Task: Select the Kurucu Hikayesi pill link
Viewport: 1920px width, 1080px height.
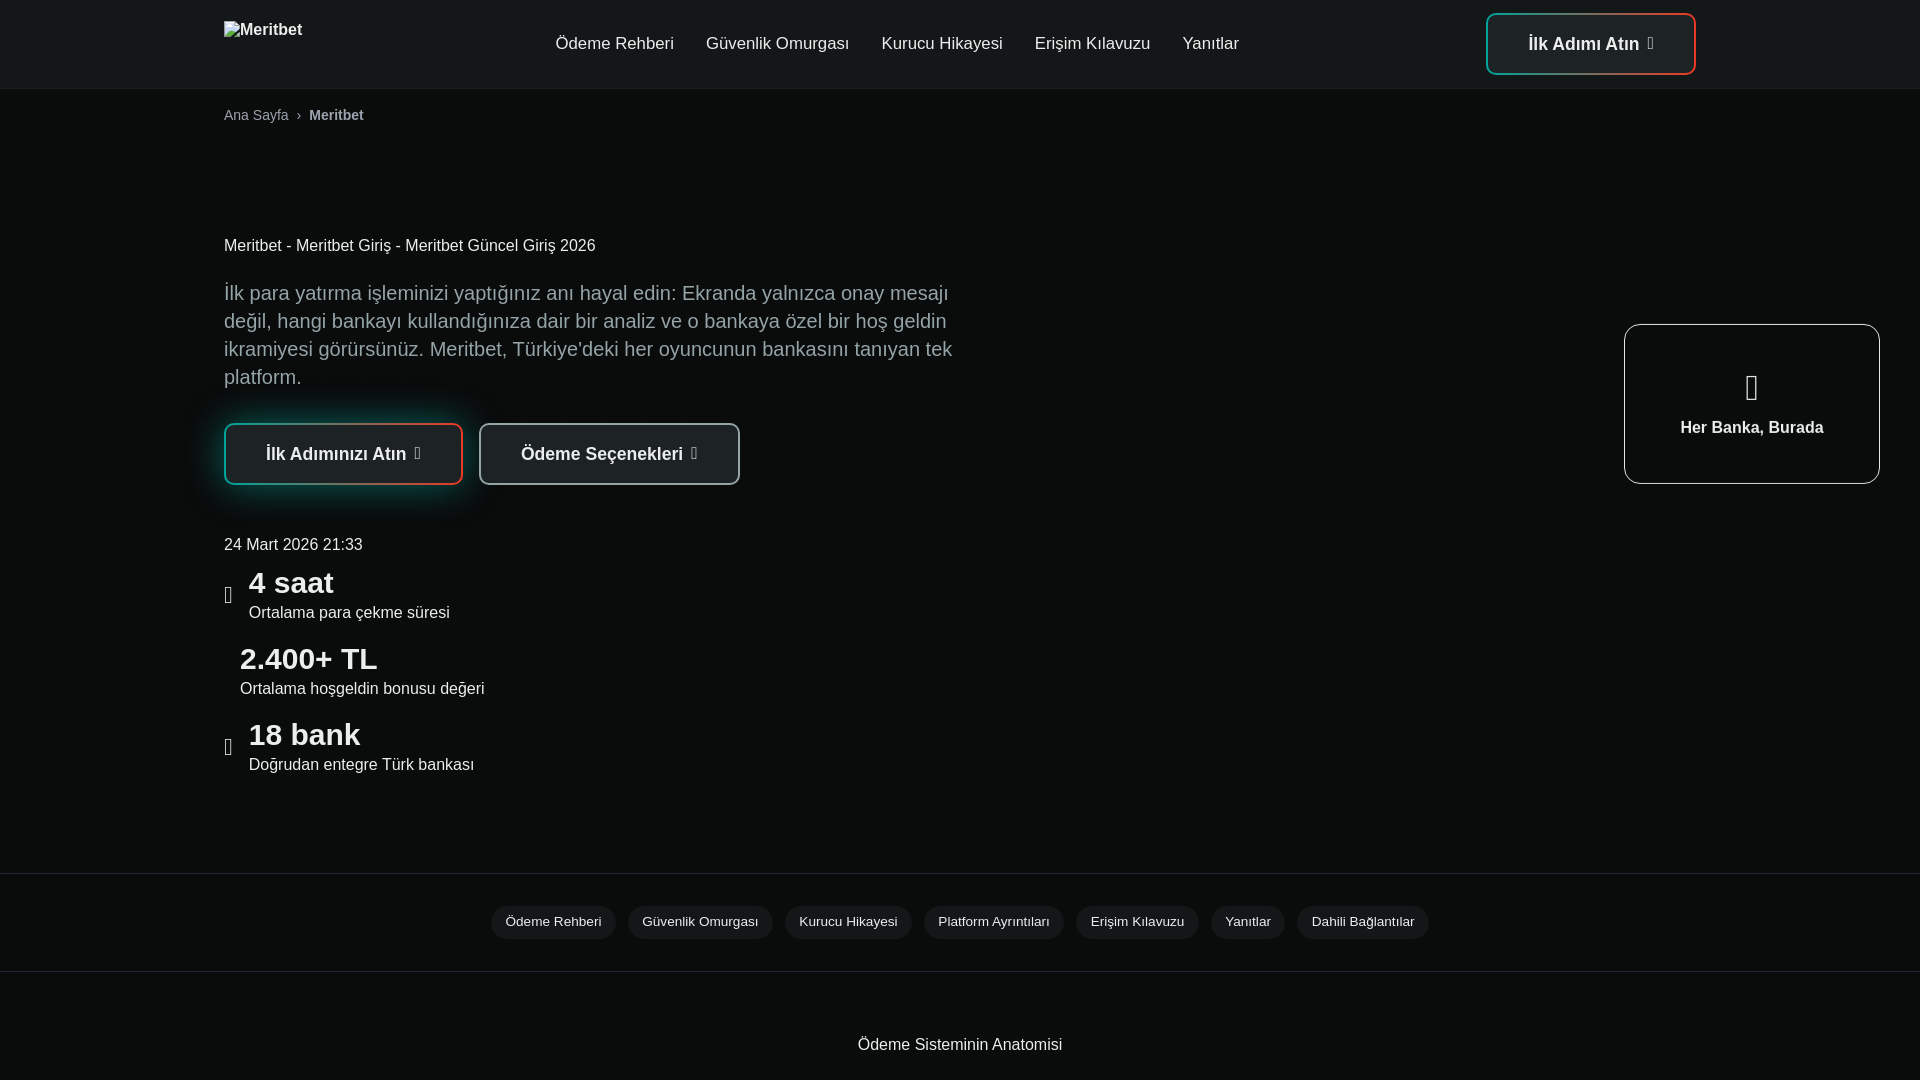Action: 848,922
